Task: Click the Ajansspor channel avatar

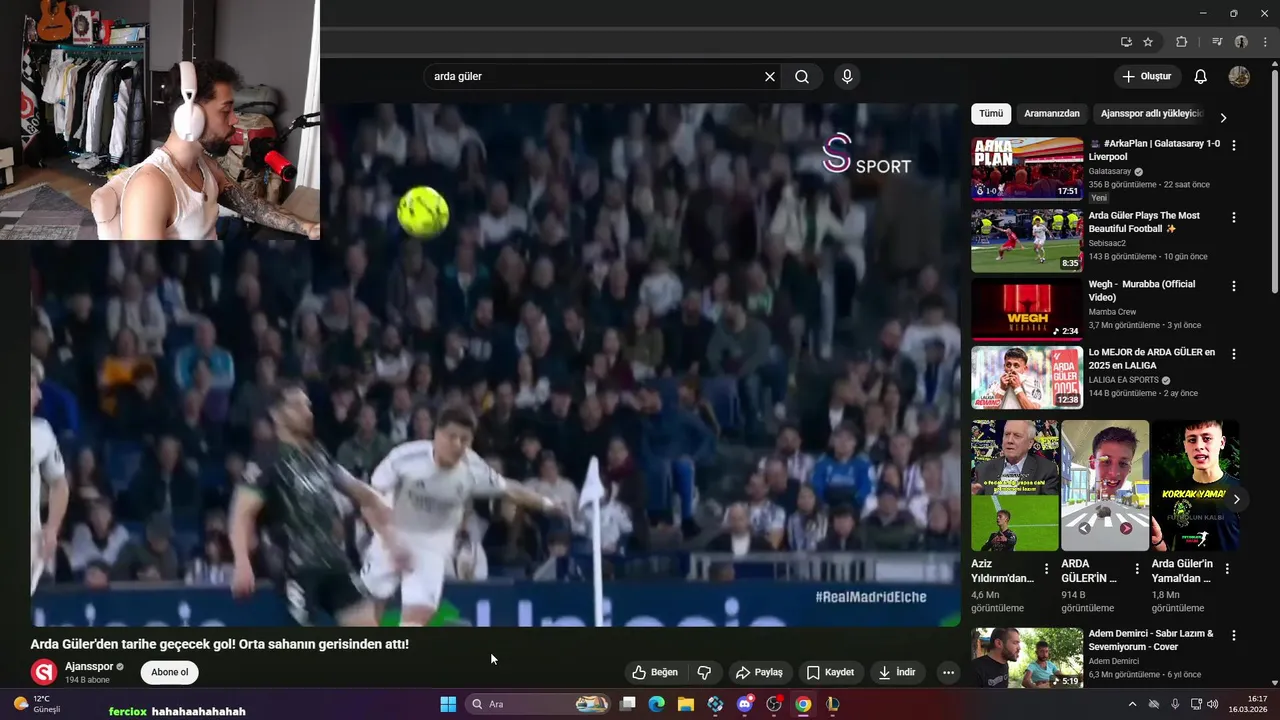Action: coord(43,672)
